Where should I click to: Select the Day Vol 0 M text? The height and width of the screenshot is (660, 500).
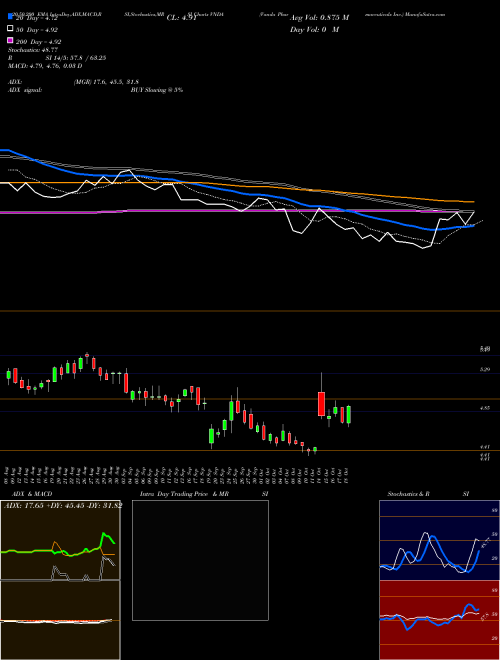pos(314,29)
